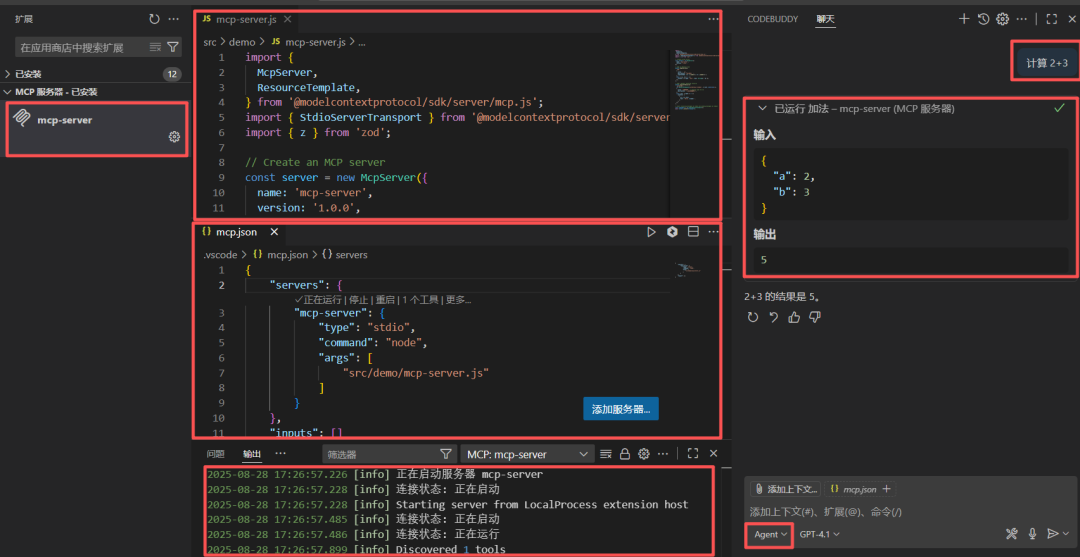Retry the chat response
Image resolution: width=1080 pixels, height=557 pixels.
[753, 317]
